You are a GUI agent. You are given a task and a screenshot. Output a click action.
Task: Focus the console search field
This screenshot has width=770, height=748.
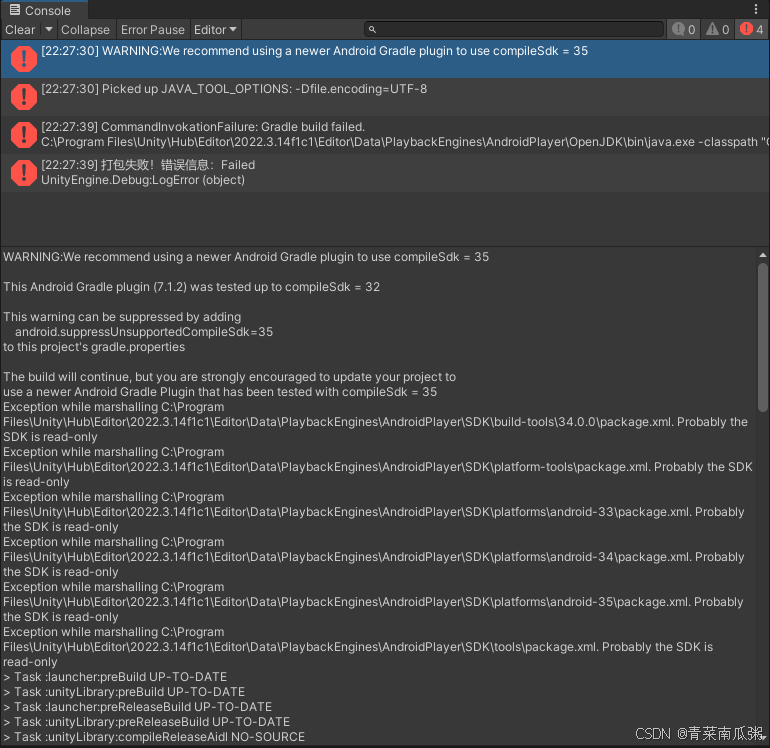click(514, 29)
